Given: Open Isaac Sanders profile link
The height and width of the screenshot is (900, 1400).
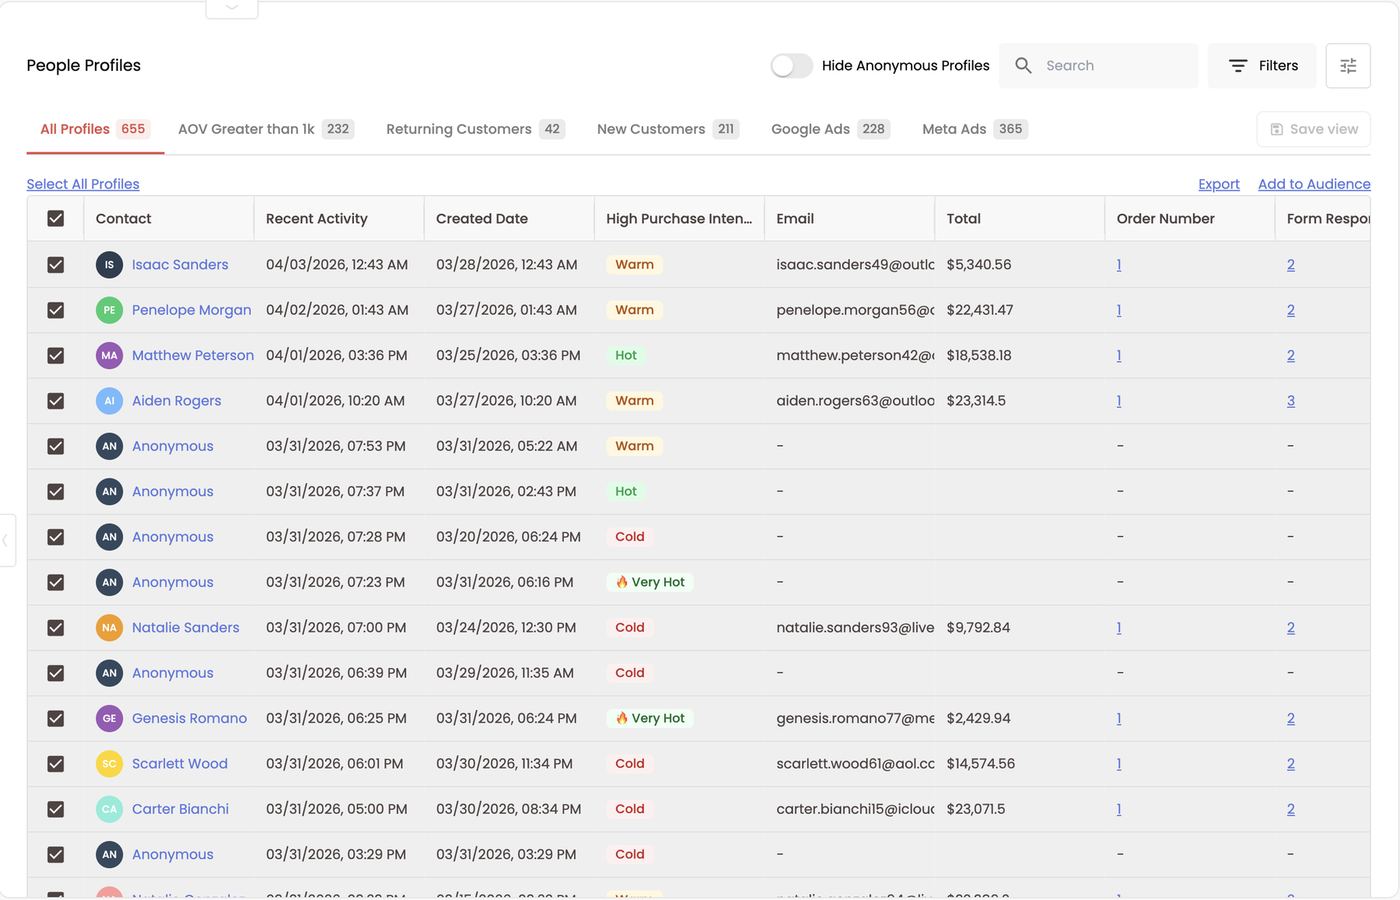Looking at the screenshot, I should (180, 265).
